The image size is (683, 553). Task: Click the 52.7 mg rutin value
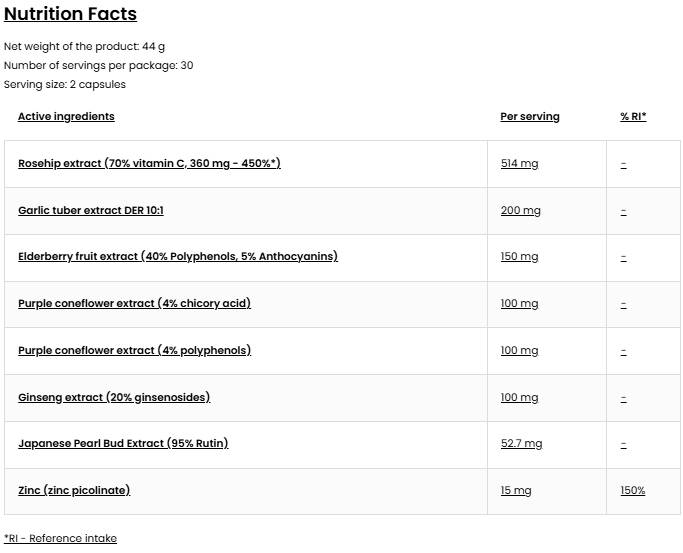click(x=521, y=444)
